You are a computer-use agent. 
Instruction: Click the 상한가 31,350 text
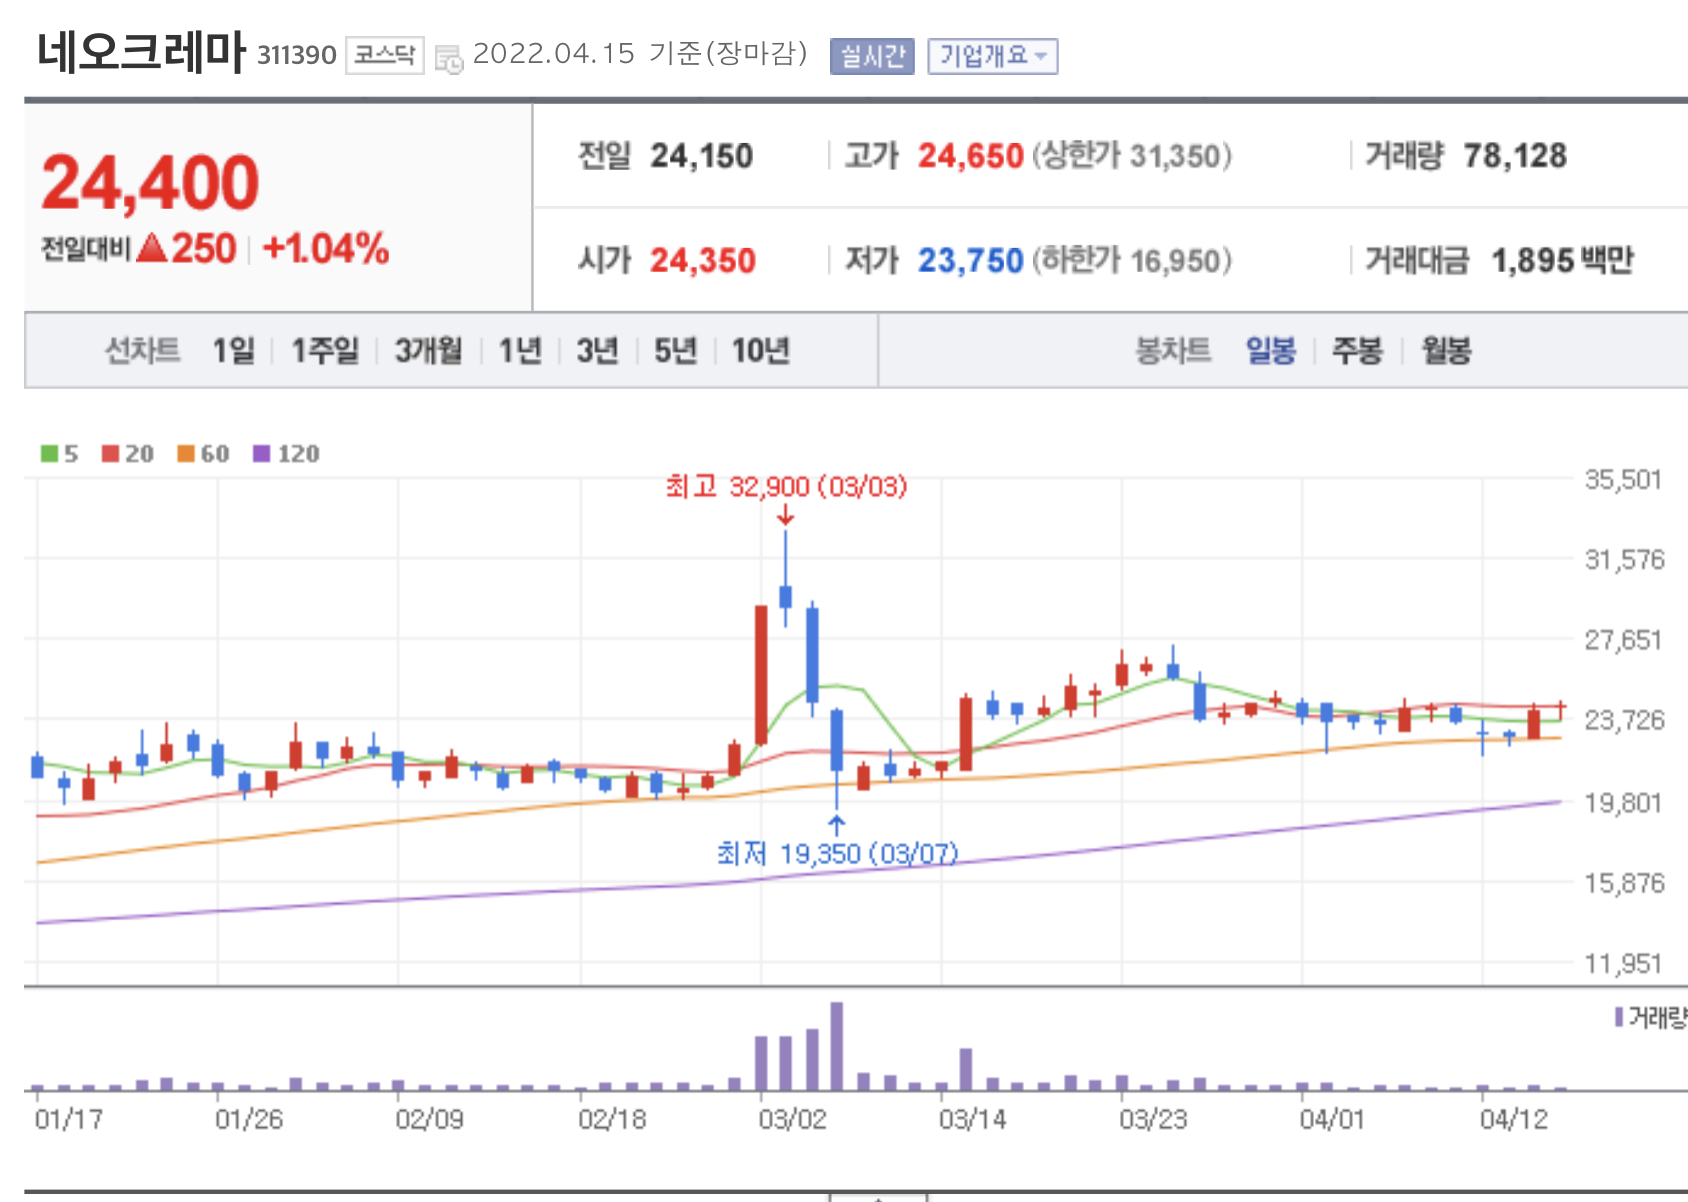[x=1132, y=156]
